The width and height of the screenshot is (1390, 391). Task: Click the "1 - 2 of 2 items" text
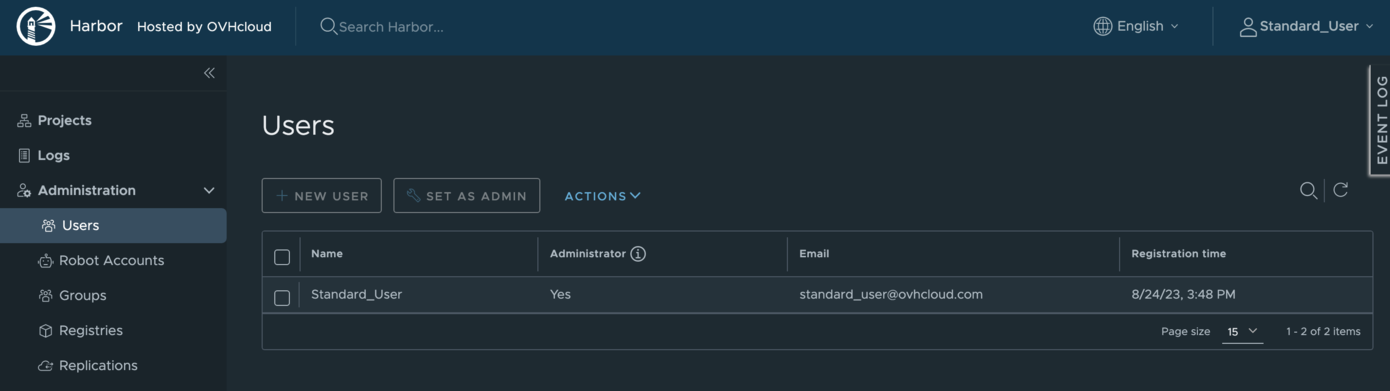coord(1323,331)
